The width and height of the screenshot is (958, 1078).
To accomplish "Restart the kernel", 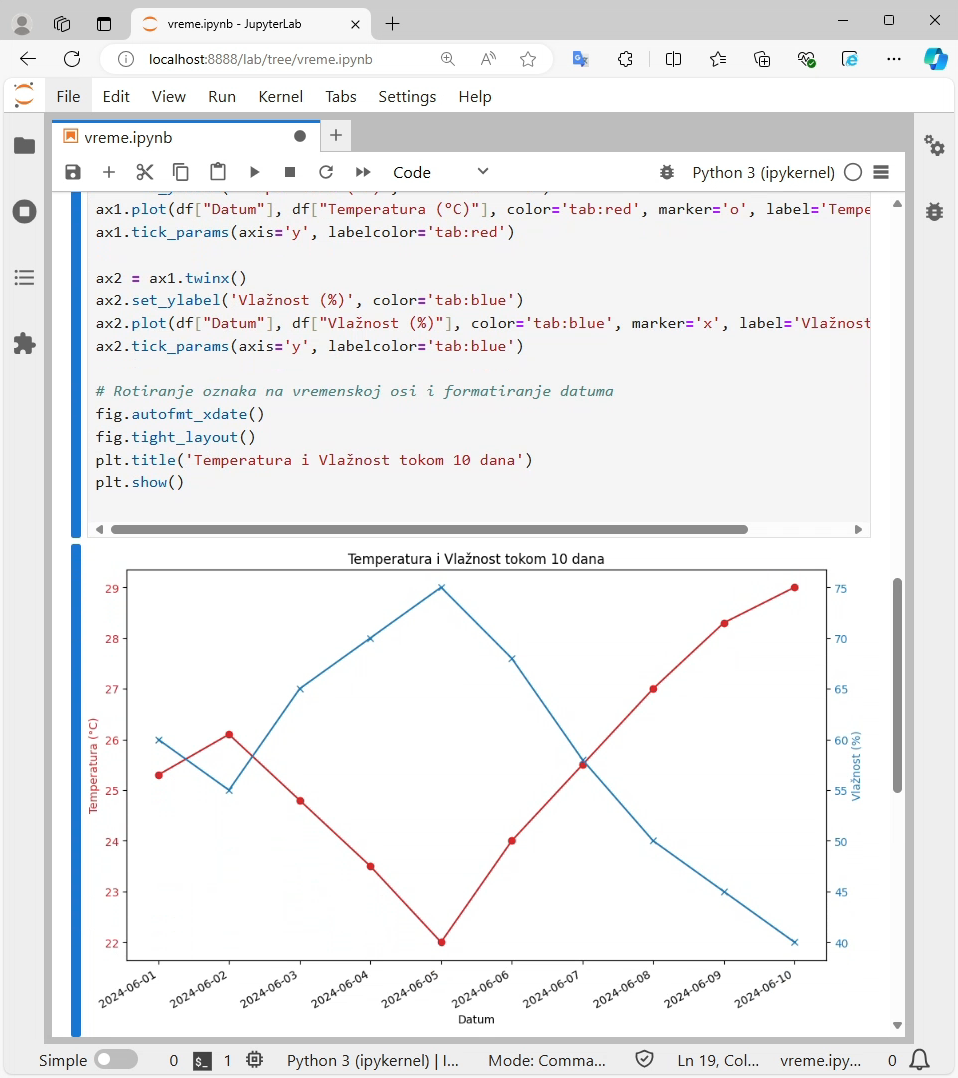I will click(x=326, y=172).
